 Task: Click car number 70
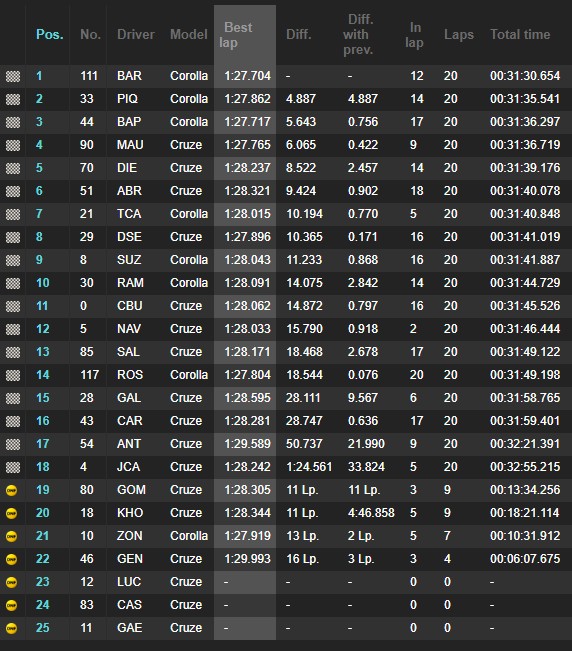(87, 168)
